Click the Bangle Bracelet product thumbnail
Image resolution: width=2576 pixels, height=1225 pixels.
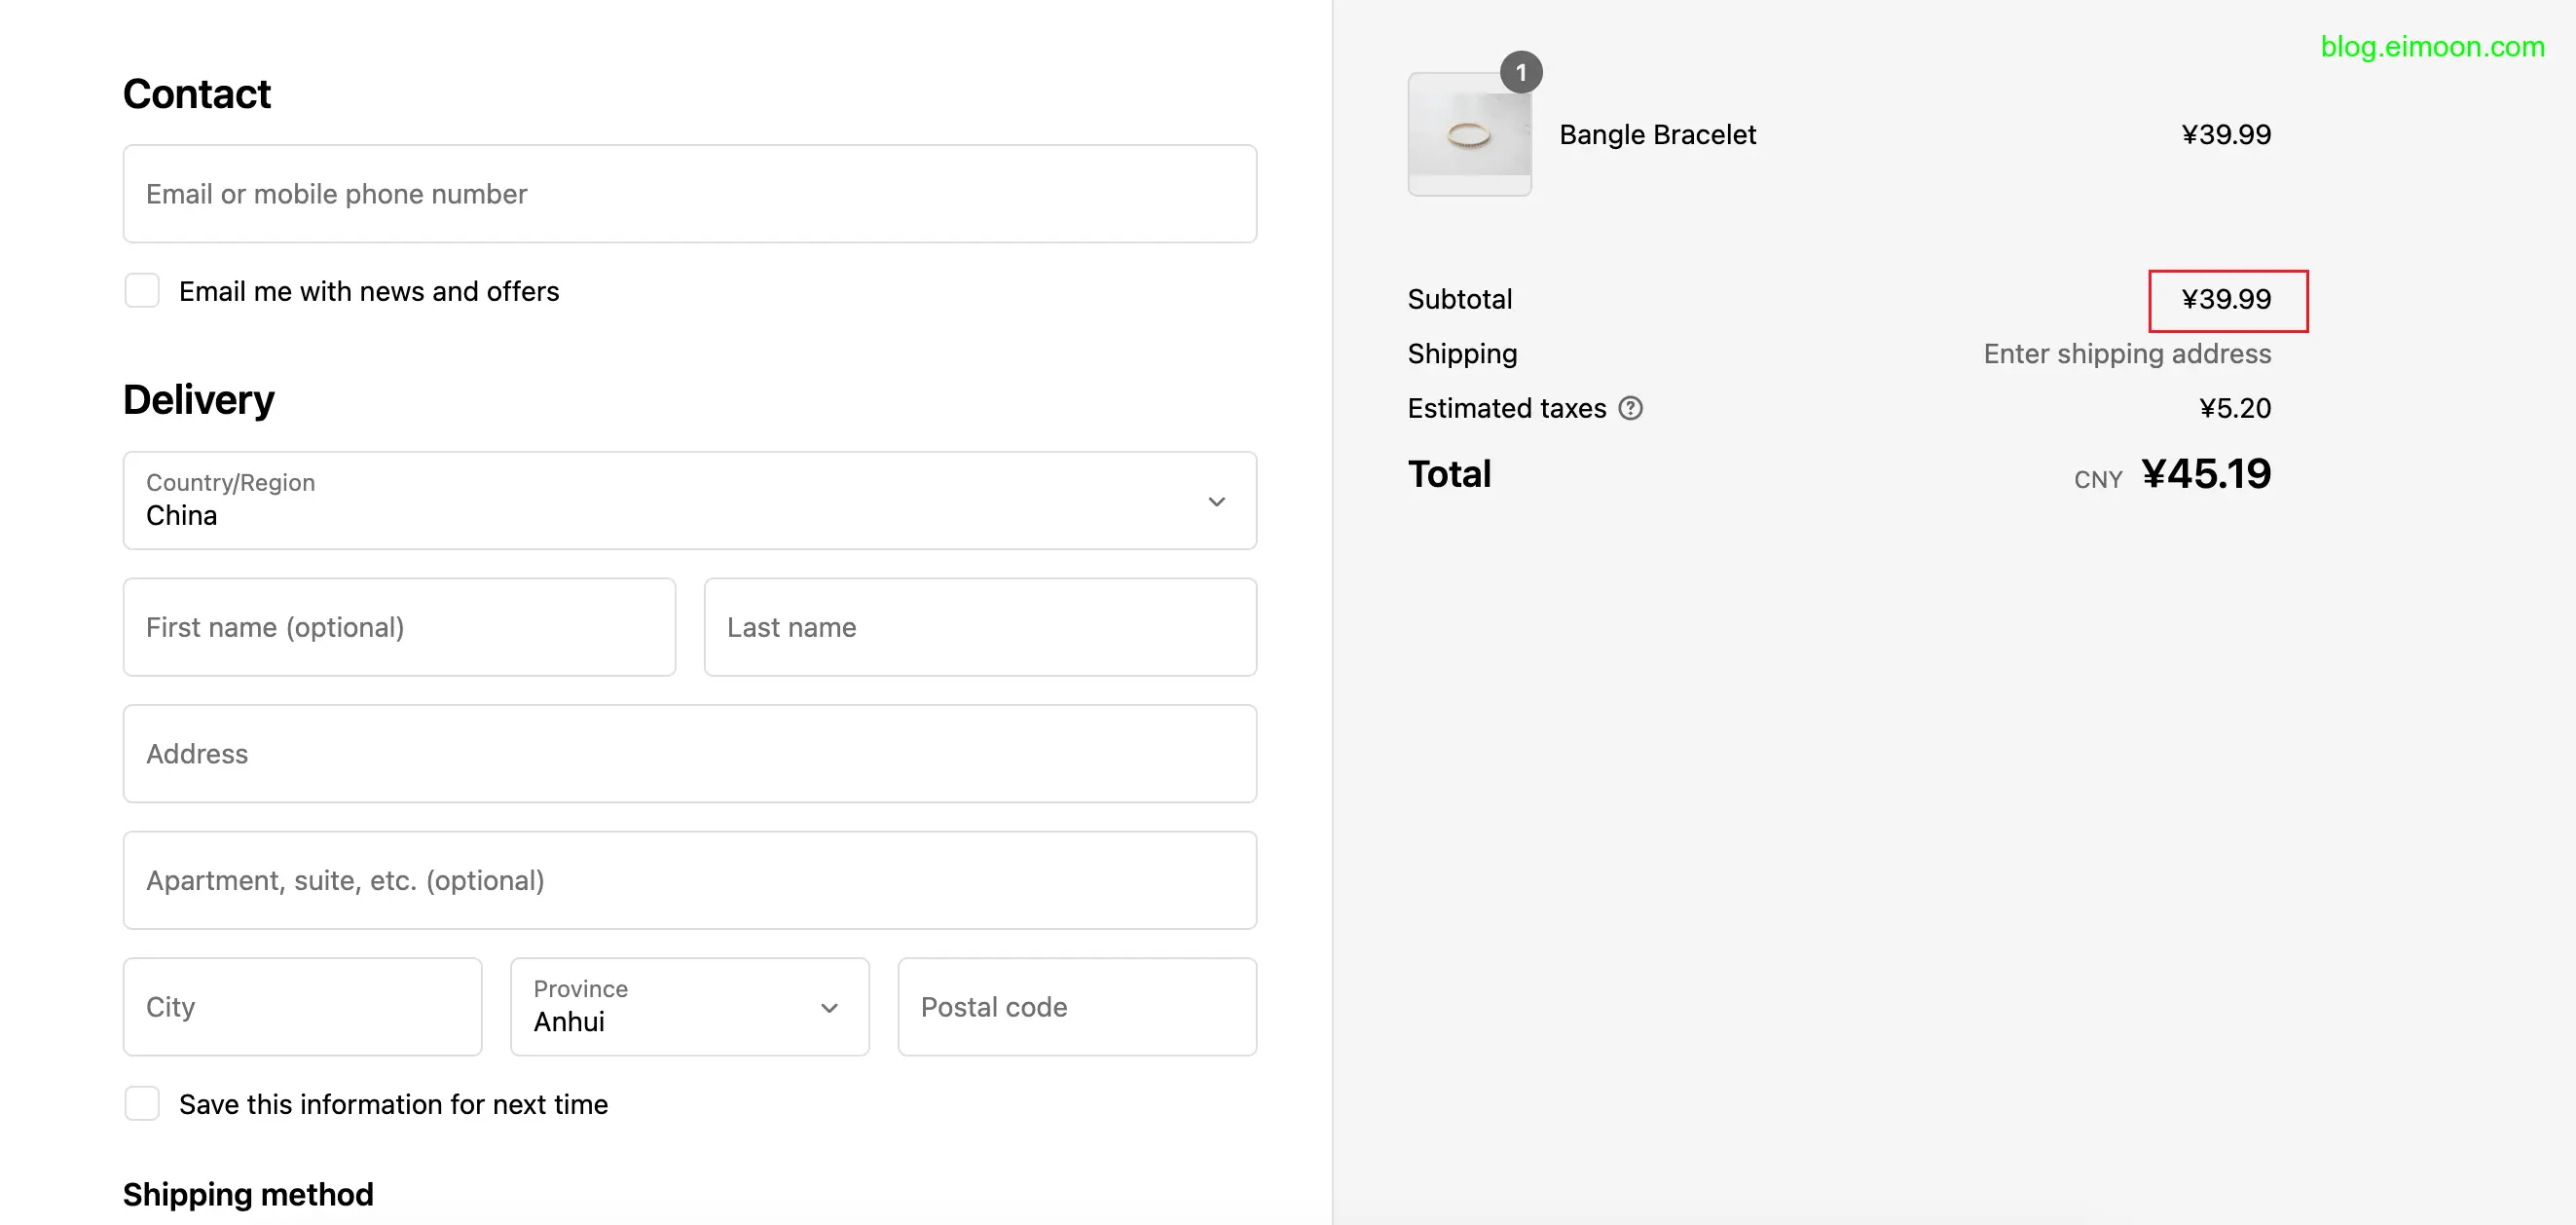click(1468, 135)
